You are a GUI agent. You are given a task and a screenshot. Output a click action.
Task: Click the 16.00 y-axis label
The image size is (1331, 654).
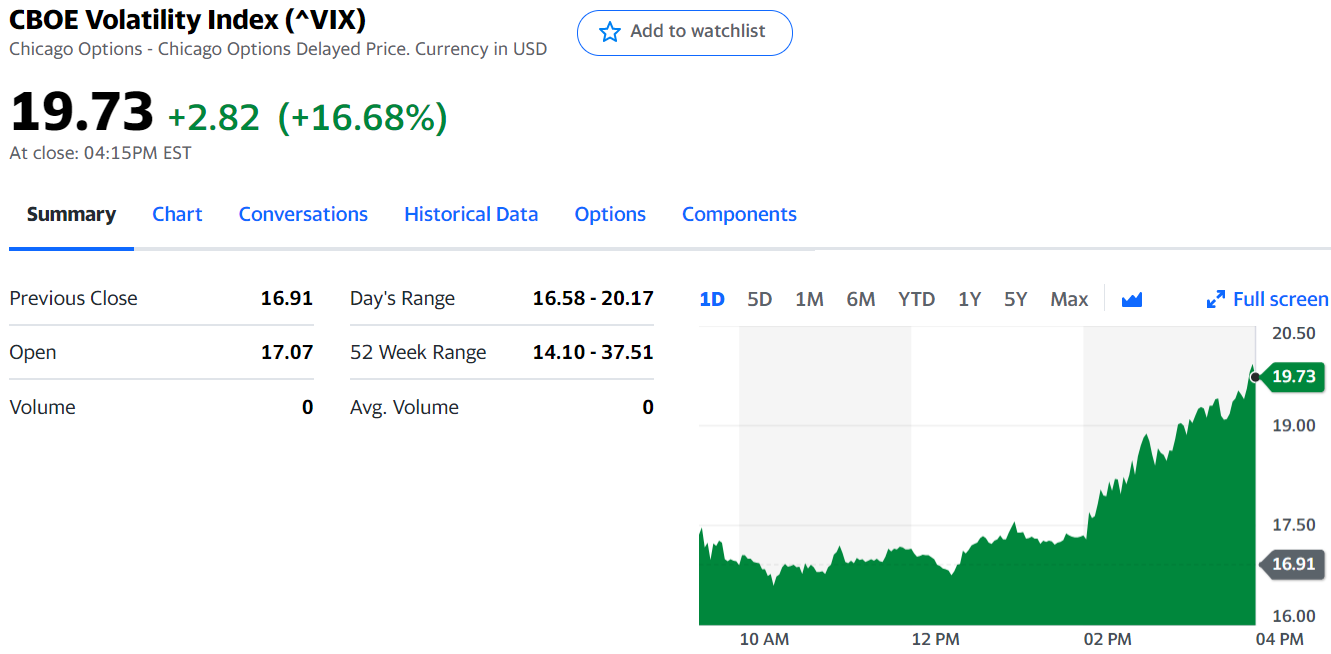(1295, 617)
